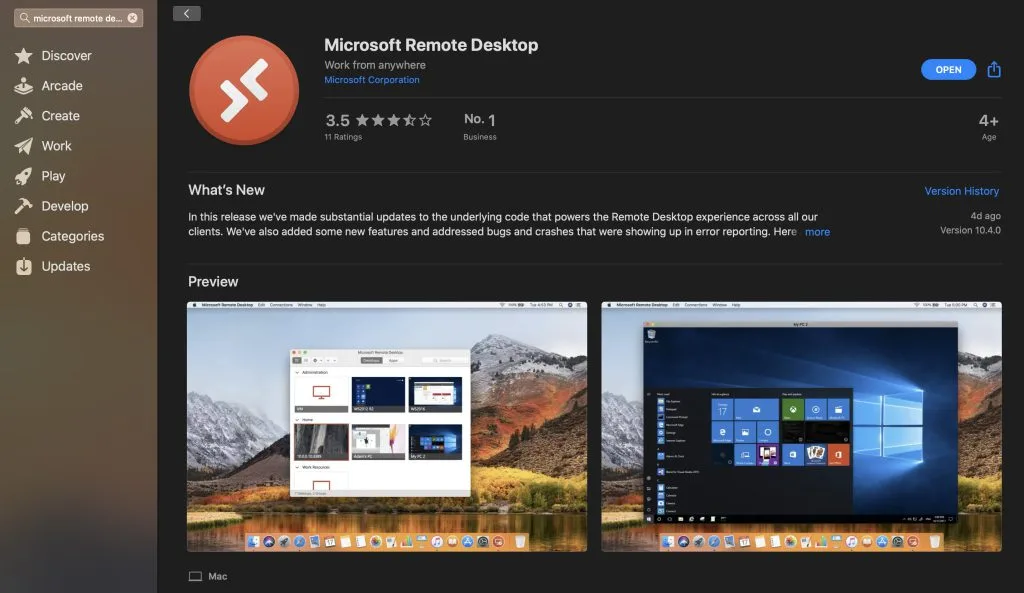The height and width of the screenshot is (593, 1024).
Task: Click the 4d ago text
Action: 985,216
